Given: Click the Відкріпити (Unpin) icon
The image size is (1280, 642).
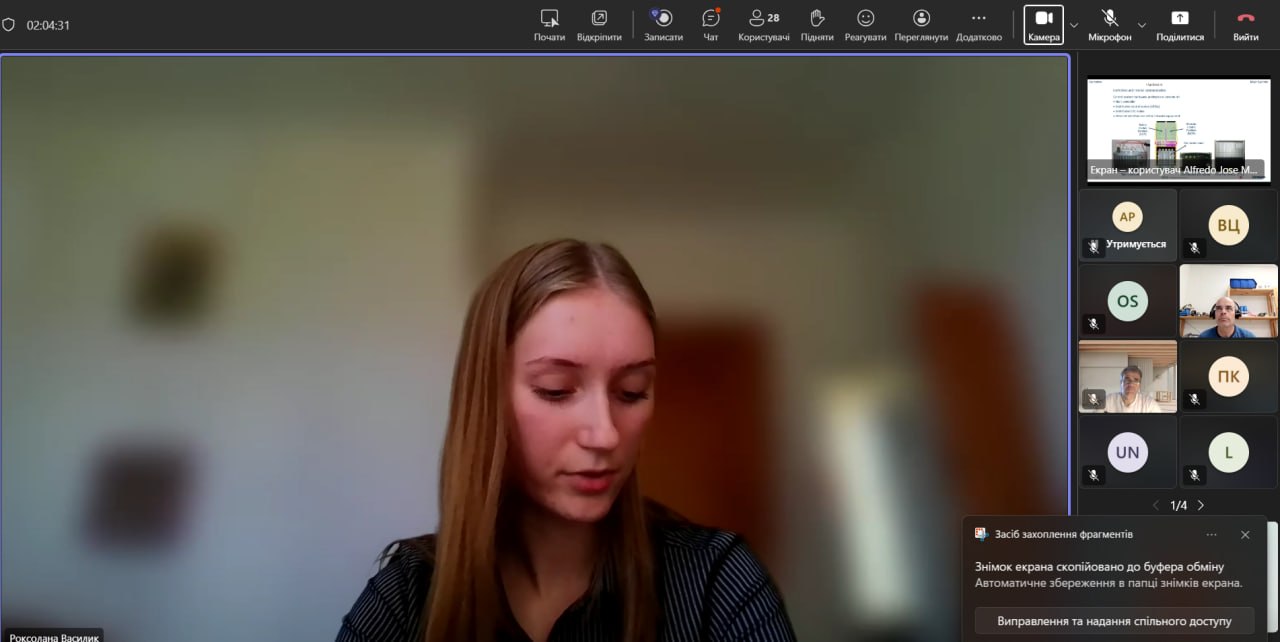Looking at the screenshot, I should [x=599, y=18].
